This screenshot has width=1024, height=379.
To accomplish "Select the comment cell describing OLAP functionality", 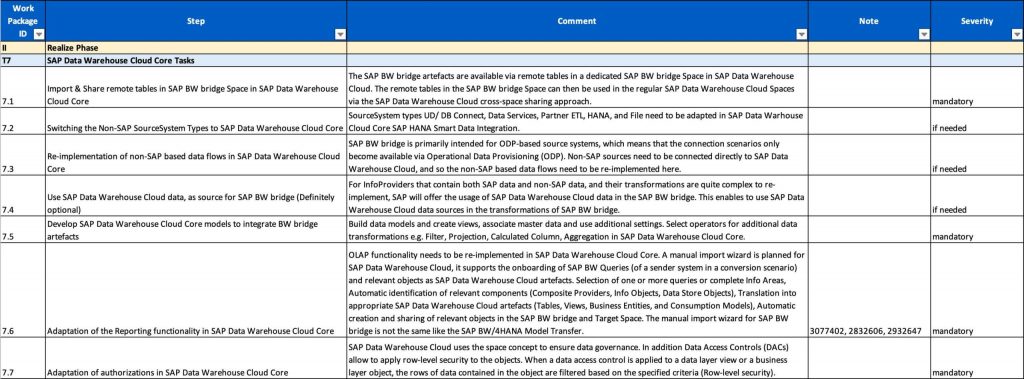I will point(577,291).
